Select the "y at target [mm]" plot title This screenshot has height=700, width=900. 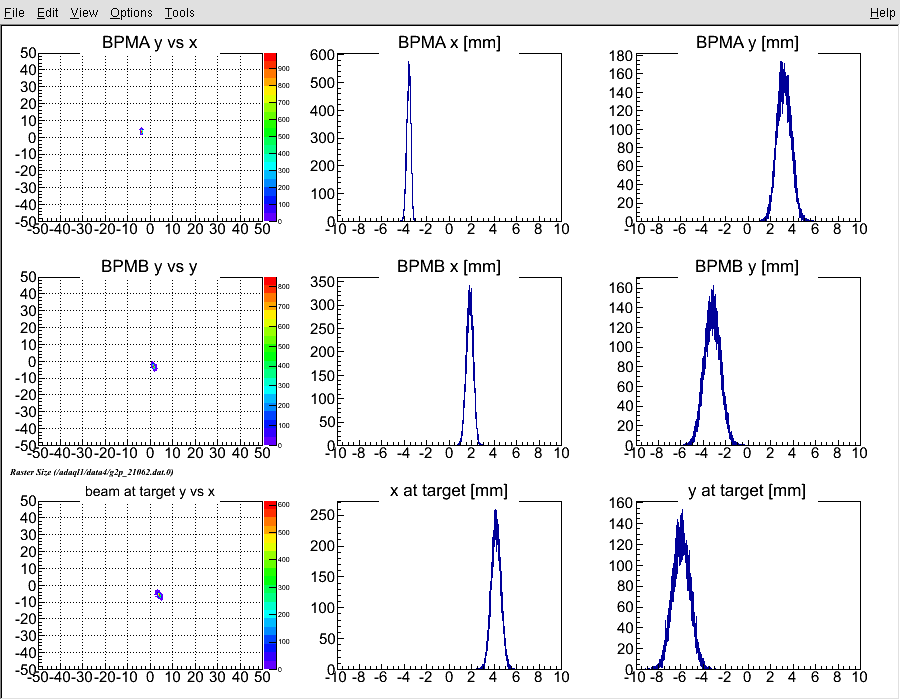tap(747, 491)
